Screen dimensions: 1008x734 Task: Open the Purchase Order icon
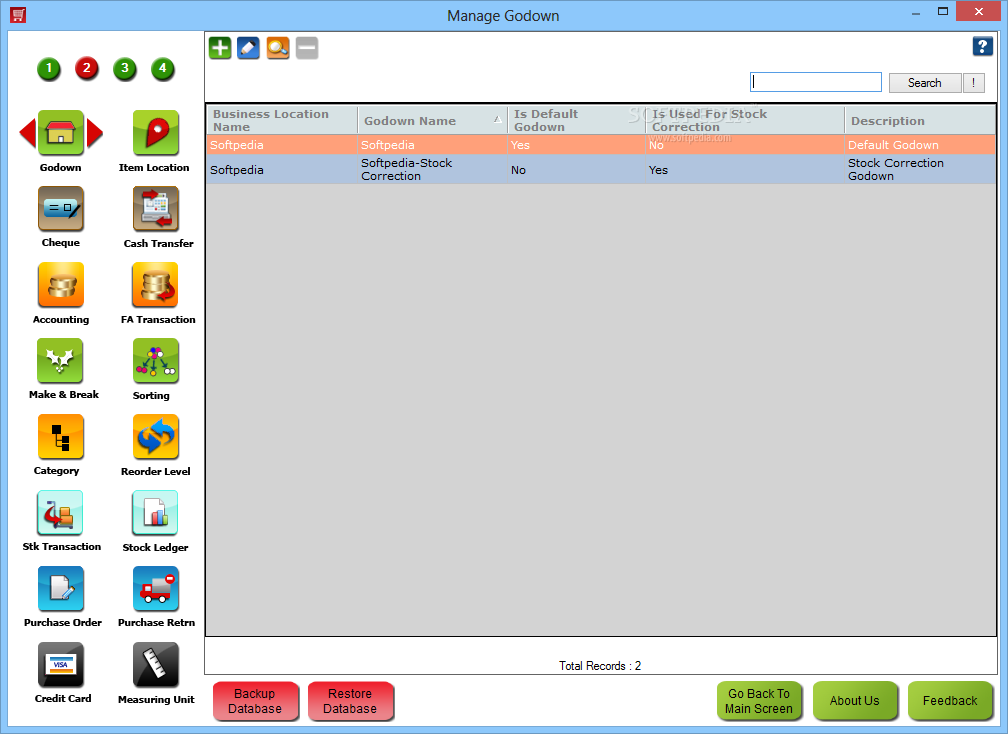[60, 588]
